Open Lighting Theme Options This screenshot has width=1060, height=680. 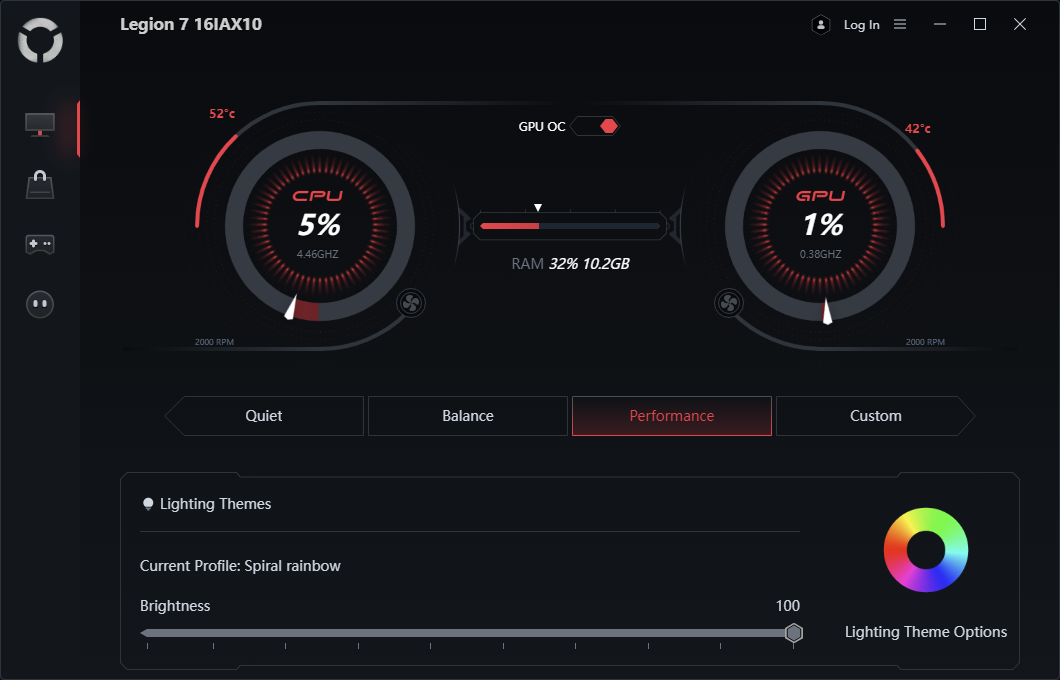(925, 632)
